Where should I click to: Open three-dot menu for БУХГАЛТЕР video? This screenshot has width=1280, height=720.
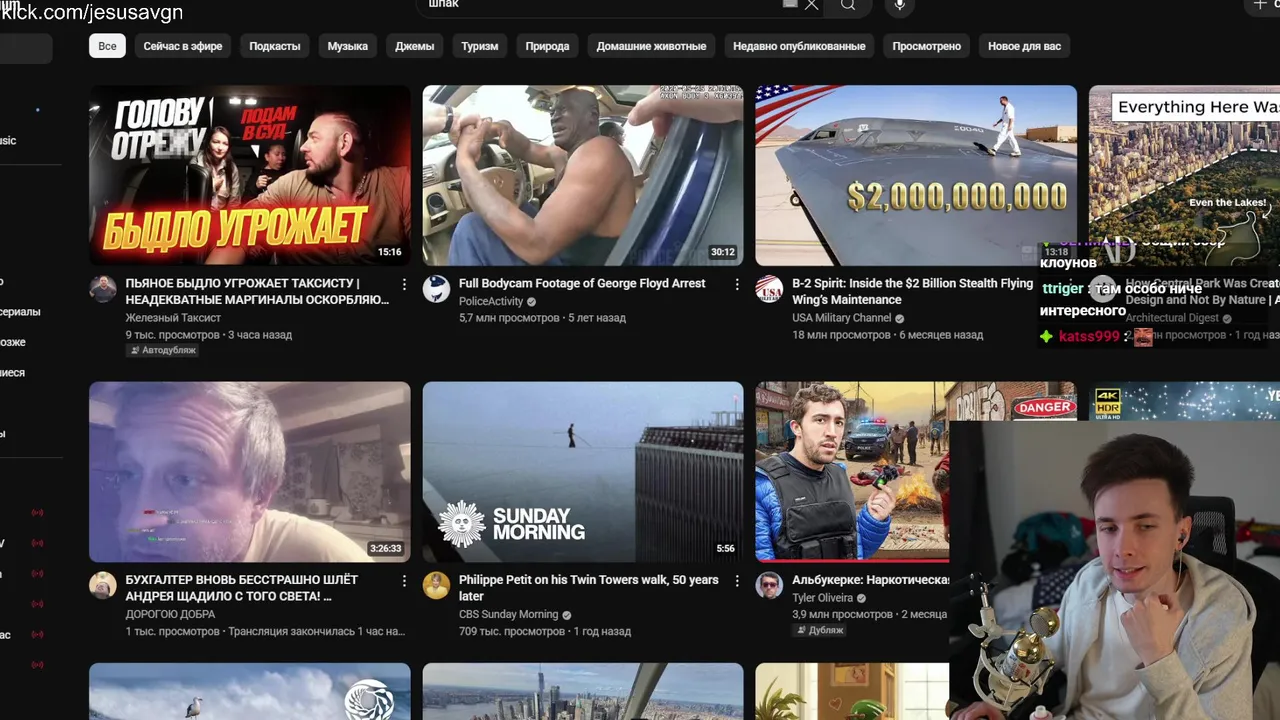click(404, 580)
